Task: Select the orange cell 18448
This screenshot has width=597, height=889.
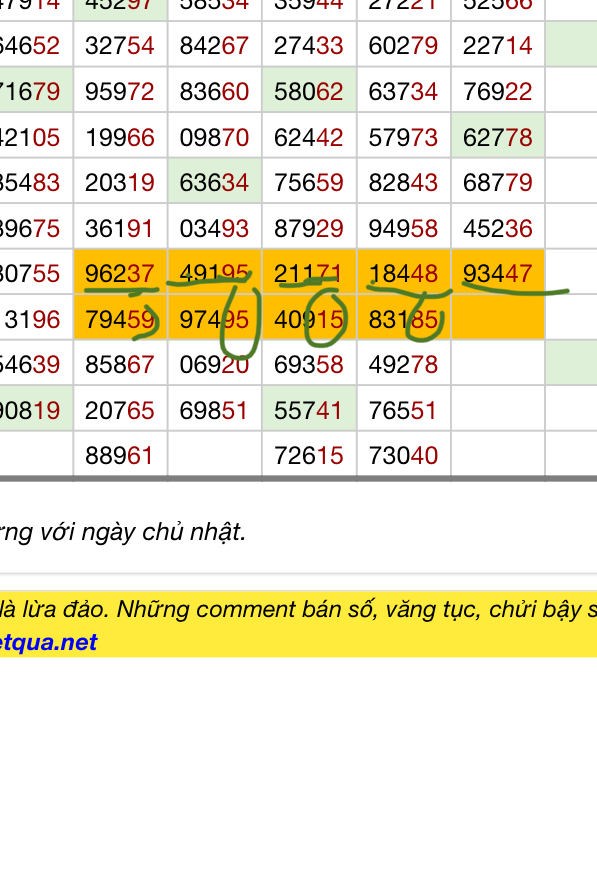Action: (404, 273)
